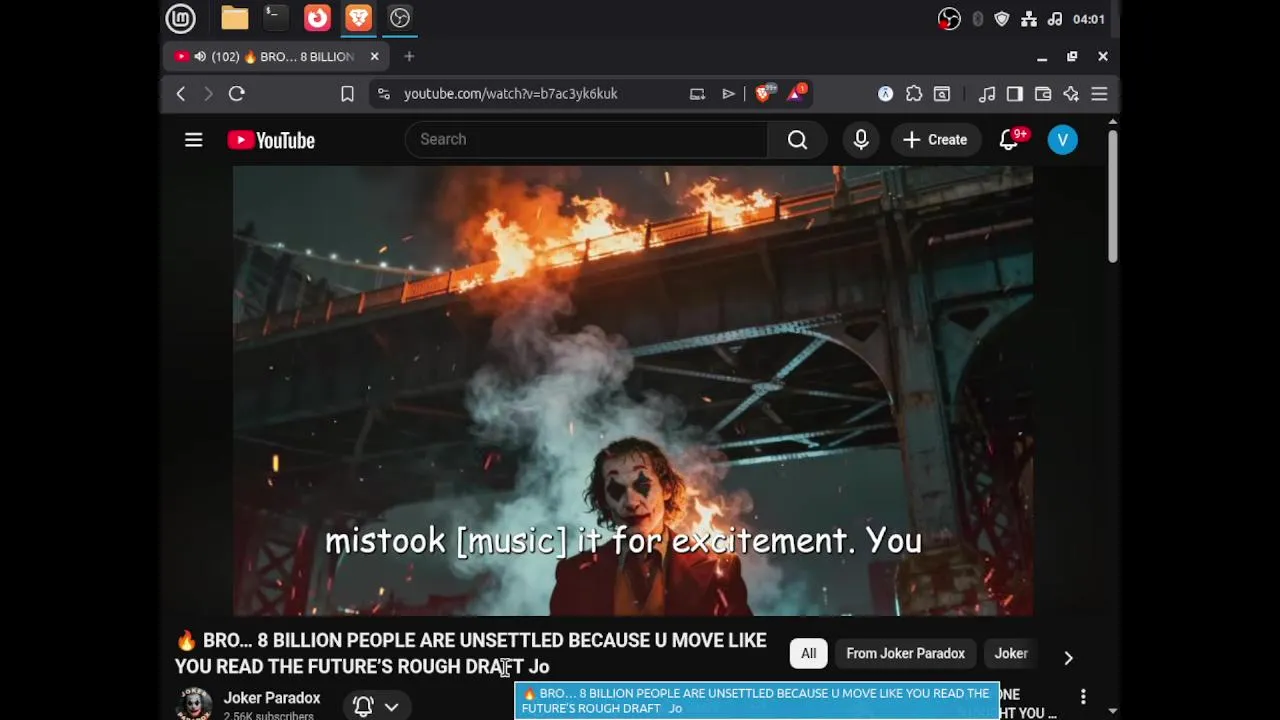View site information settings icon
This screenshot has height=720, width=1280.
pyautogui.click(x=383, y=94)
